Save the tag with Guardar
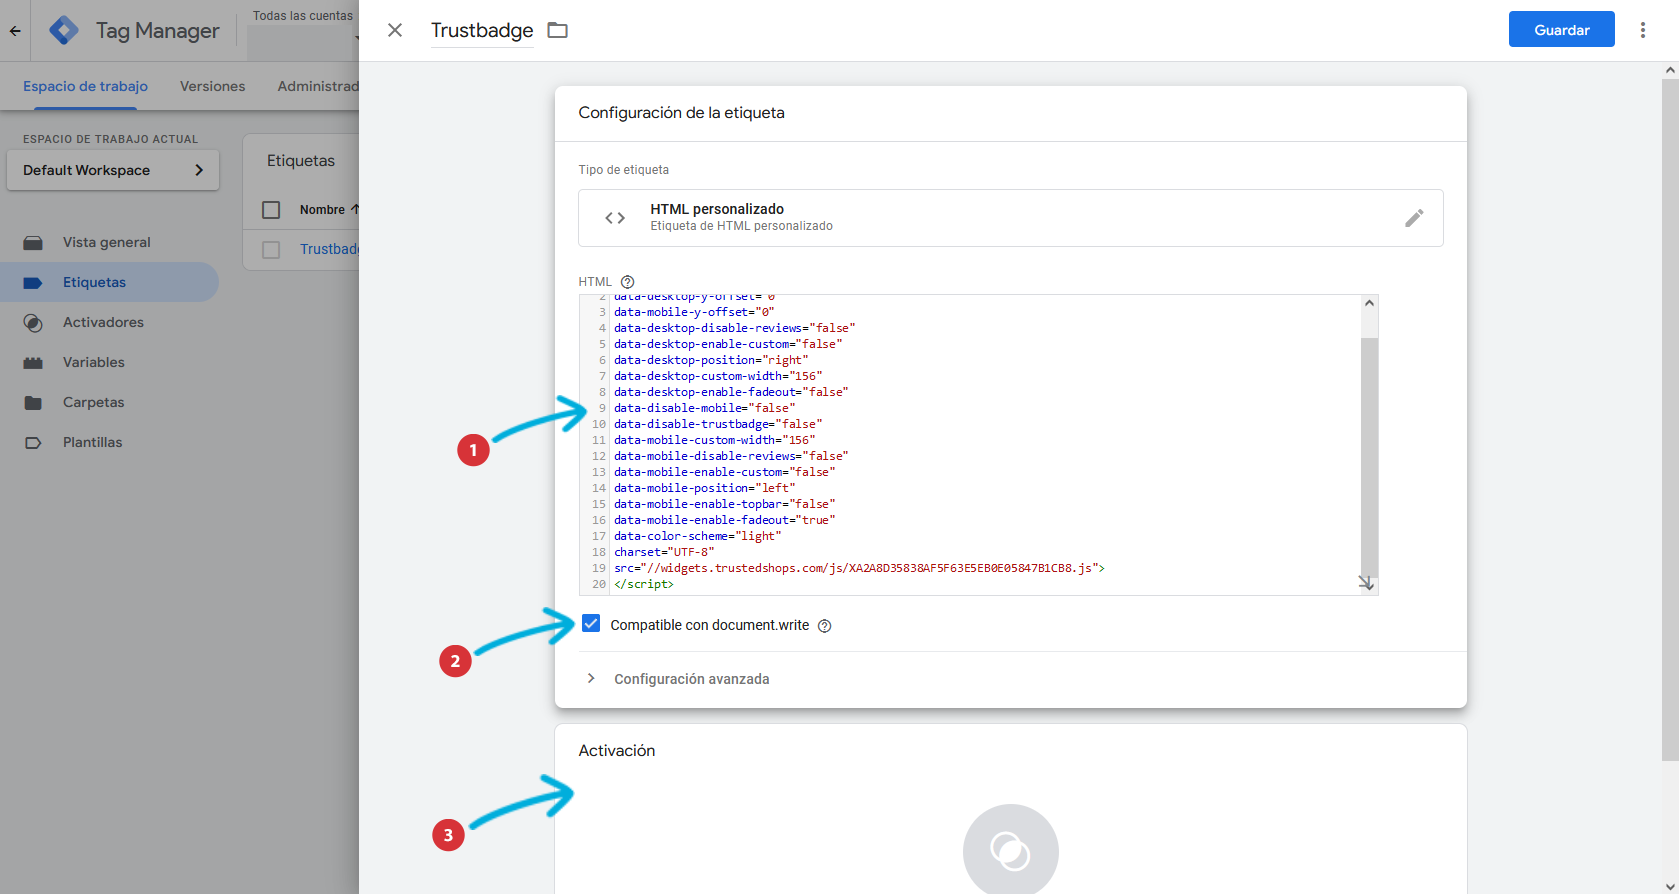1679x894 pixels. click(x=1561, y=29)
